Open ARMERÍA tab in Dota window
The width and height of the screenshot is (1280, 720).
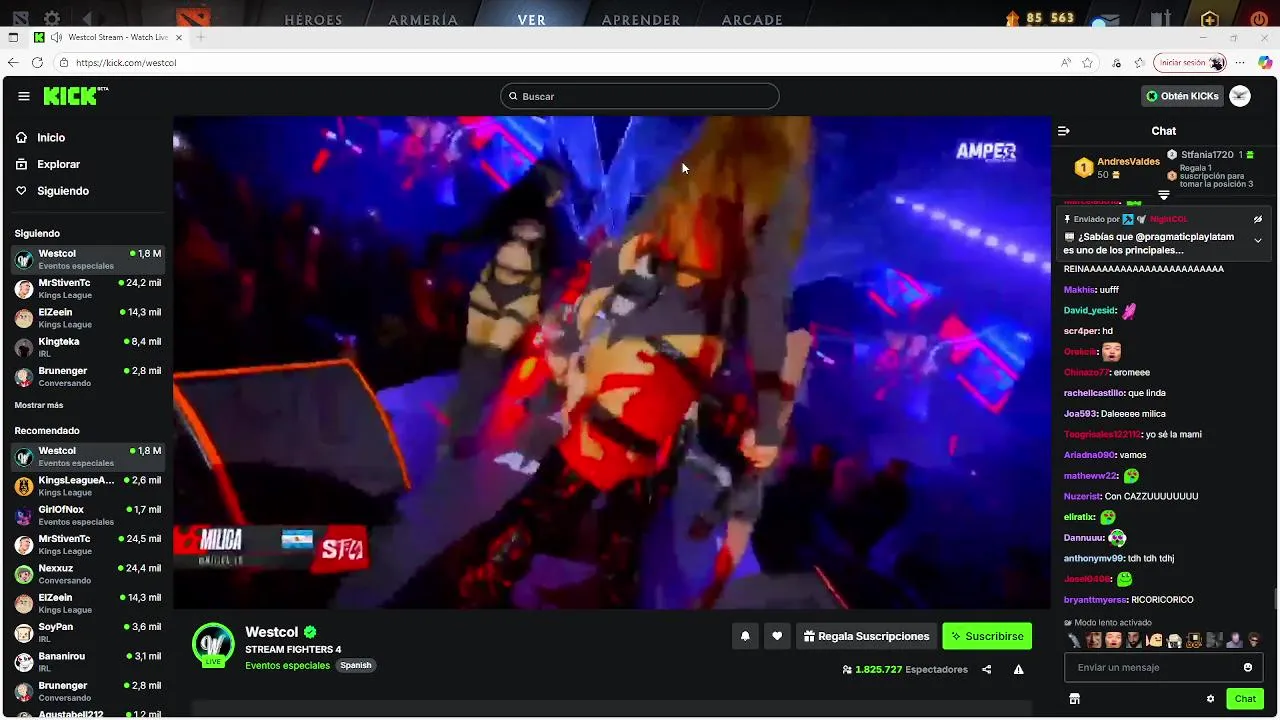pos(424,20)
